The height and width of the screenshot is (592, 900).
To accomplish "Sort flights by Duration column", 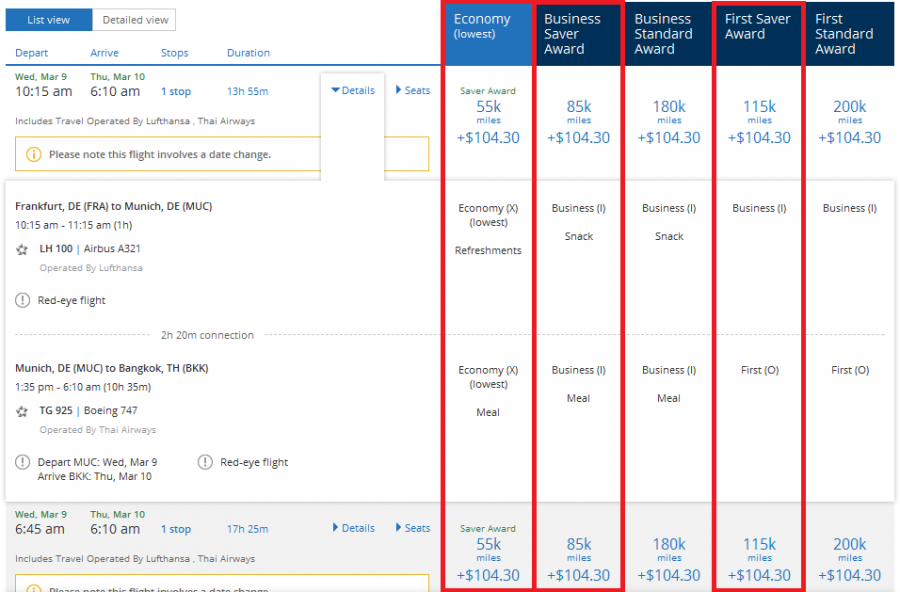I will tap(248, 53).
